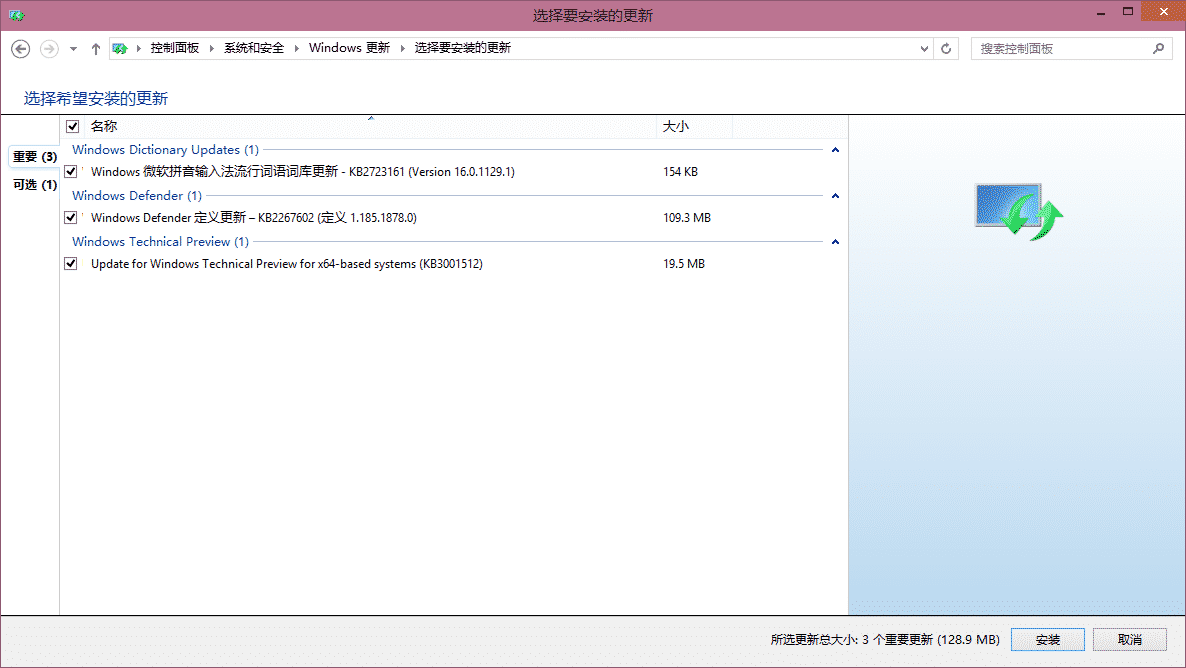
Task: Click the search magnifier icon
Action: tap(1158, 48)
